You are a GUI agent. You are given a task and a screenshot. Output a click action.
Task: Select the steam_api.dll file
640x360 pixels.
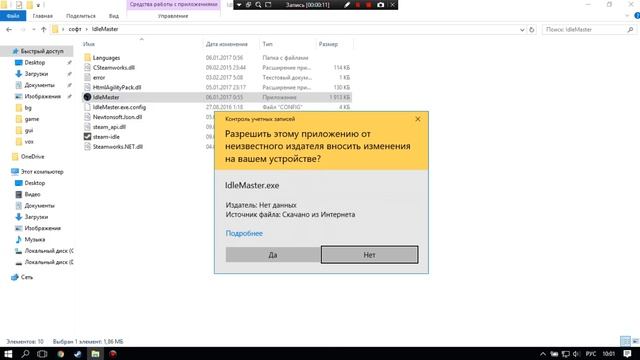pos(109,127)
